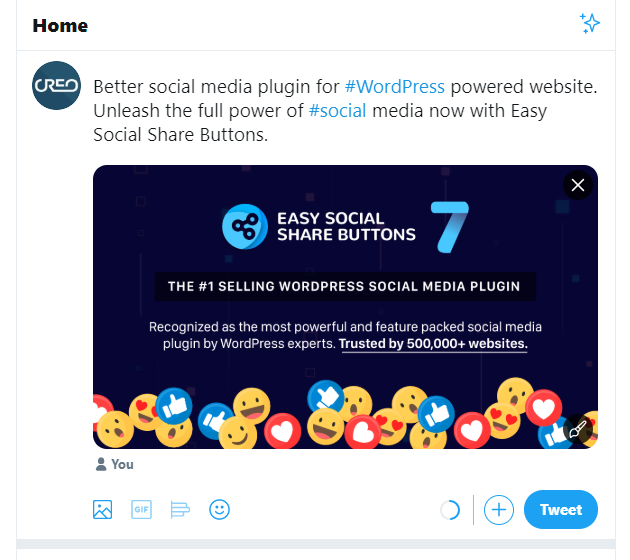
Task: Click the large number 7 in image
Action: pyautogui.click(x=448, y=225)
